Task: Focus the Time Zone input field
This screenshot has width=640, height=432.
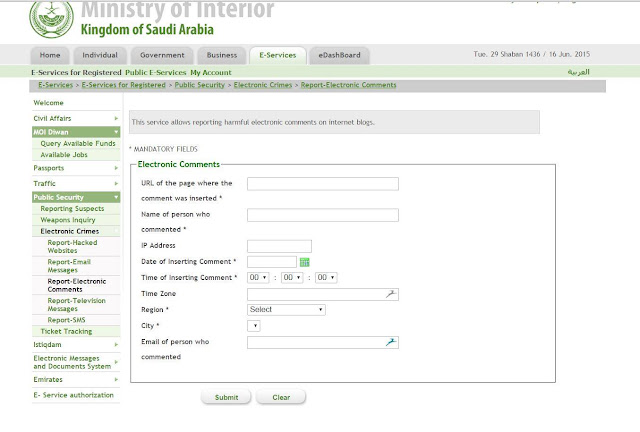Action: [x=323, y=294]
